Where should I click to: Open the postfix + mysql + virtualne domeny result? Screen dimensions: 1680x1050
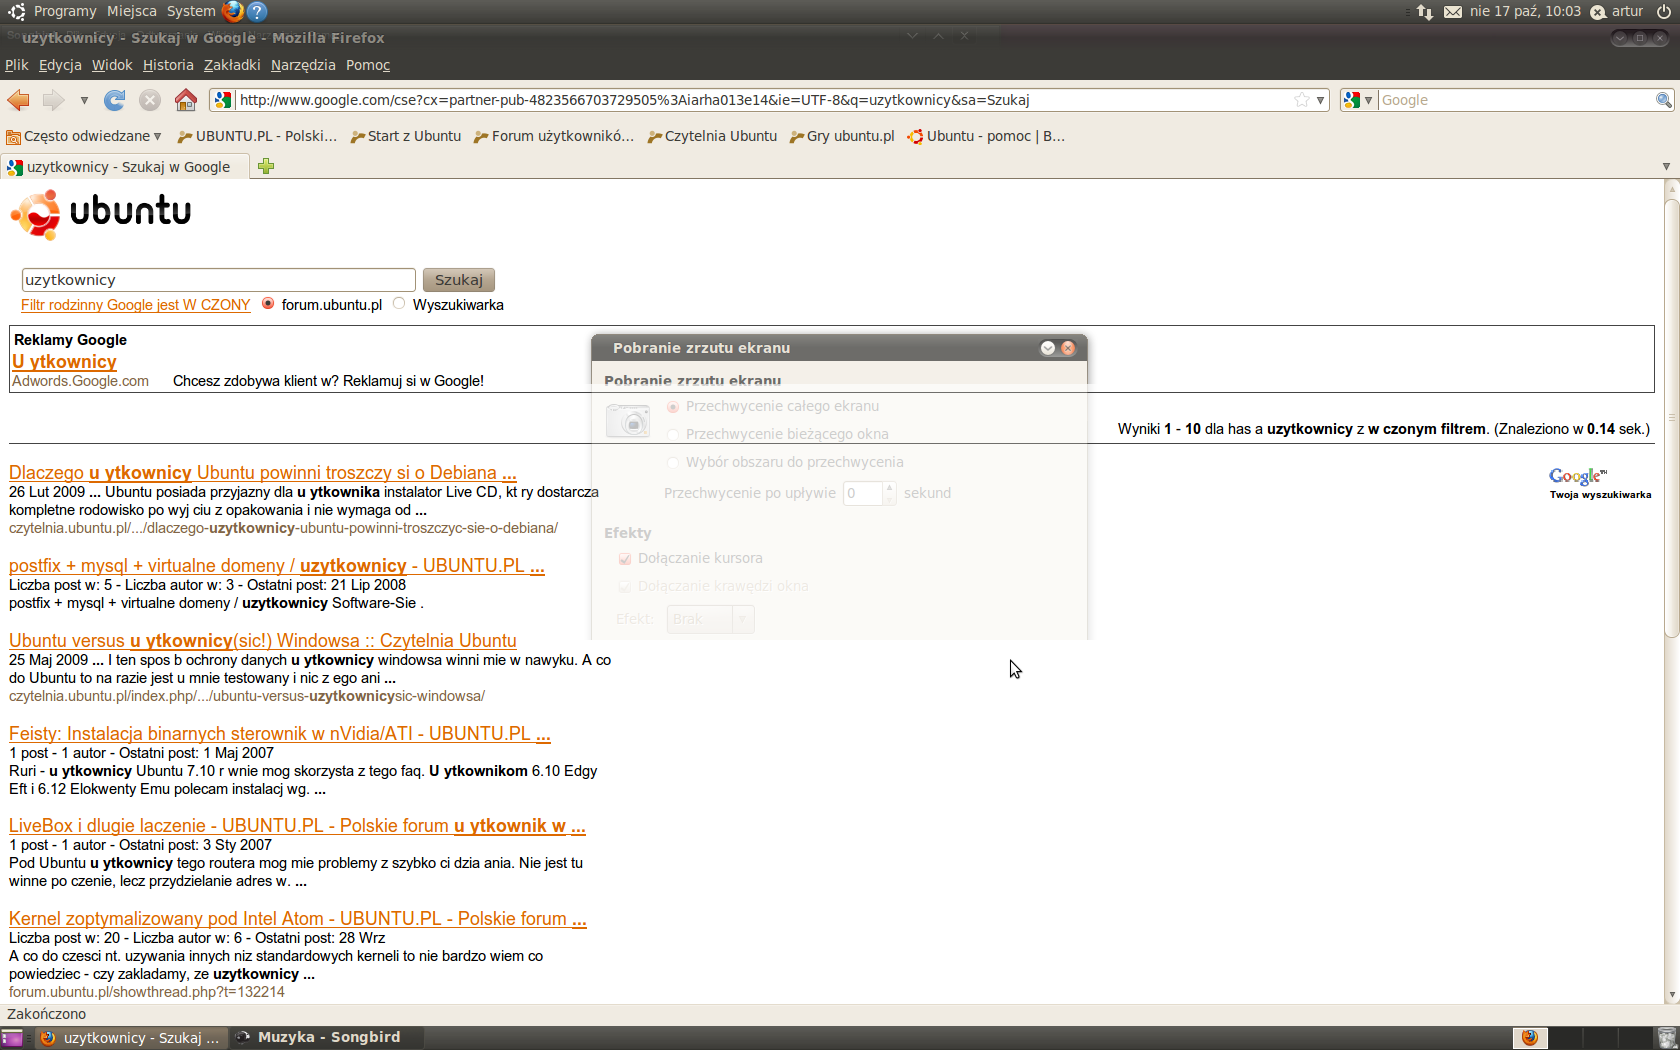point(277,565)
